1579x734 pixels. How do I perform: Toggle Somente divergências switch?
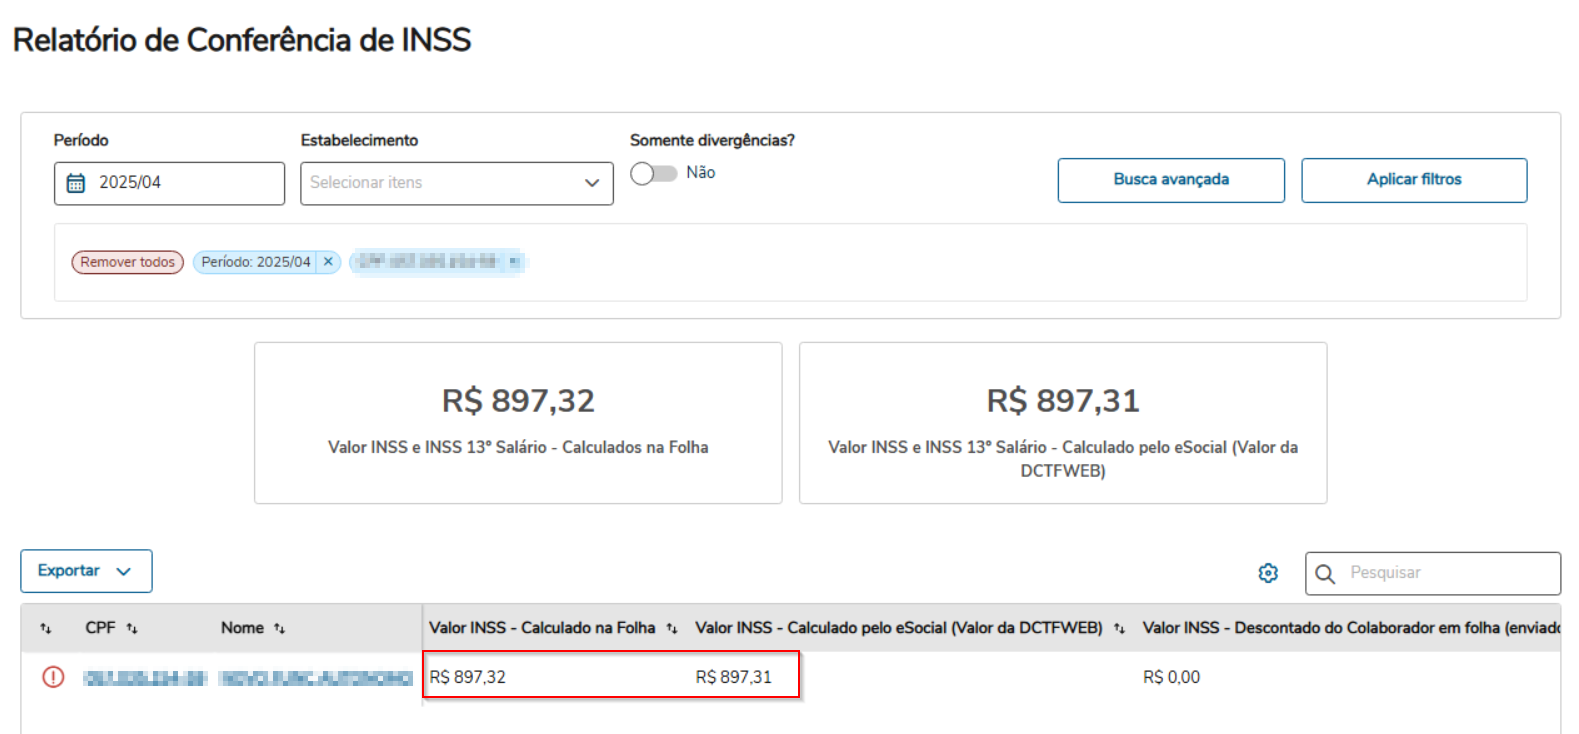(654, 173)
